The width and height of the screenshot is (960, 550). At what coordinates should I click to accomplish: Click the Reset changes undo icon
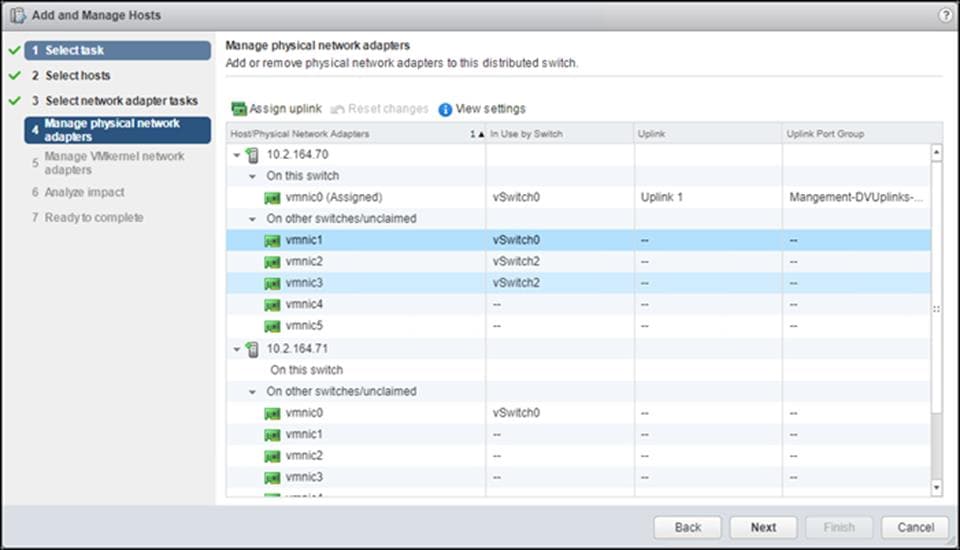tap(337, 110)
